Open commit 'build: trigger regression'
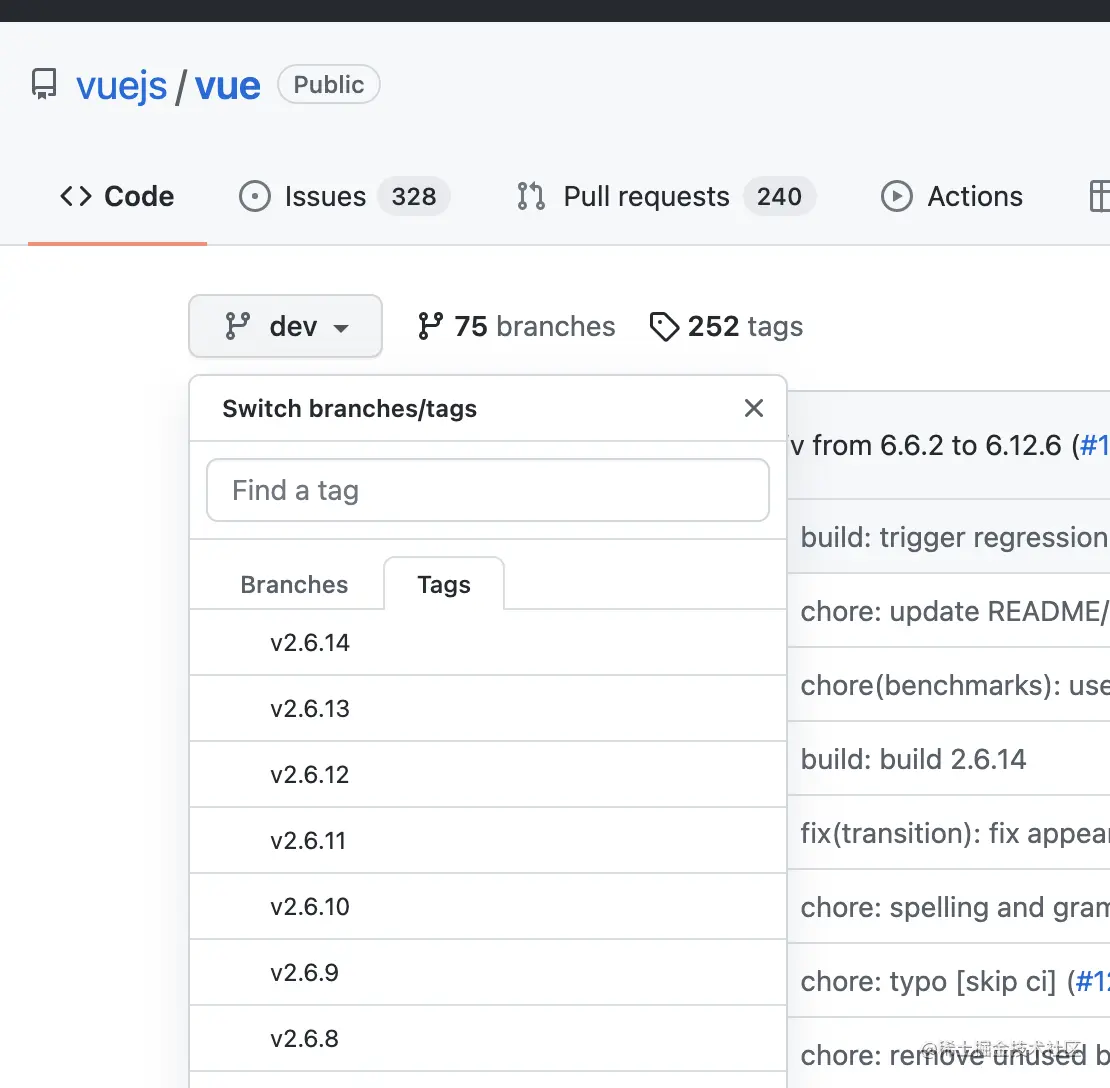Image resolution: width=1110 pixels, height=1088 pixels. [954, 537]
